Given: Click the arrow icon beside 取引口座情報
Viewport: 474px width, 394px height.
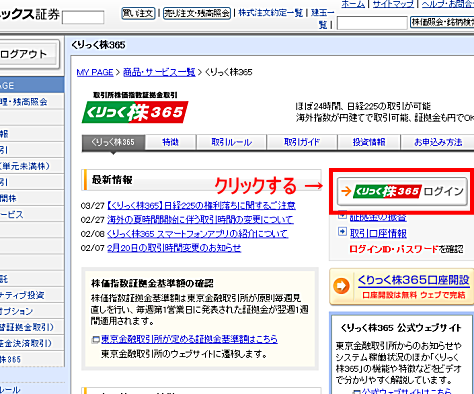Looking at the screenshot, I should [x=342, y=232].
